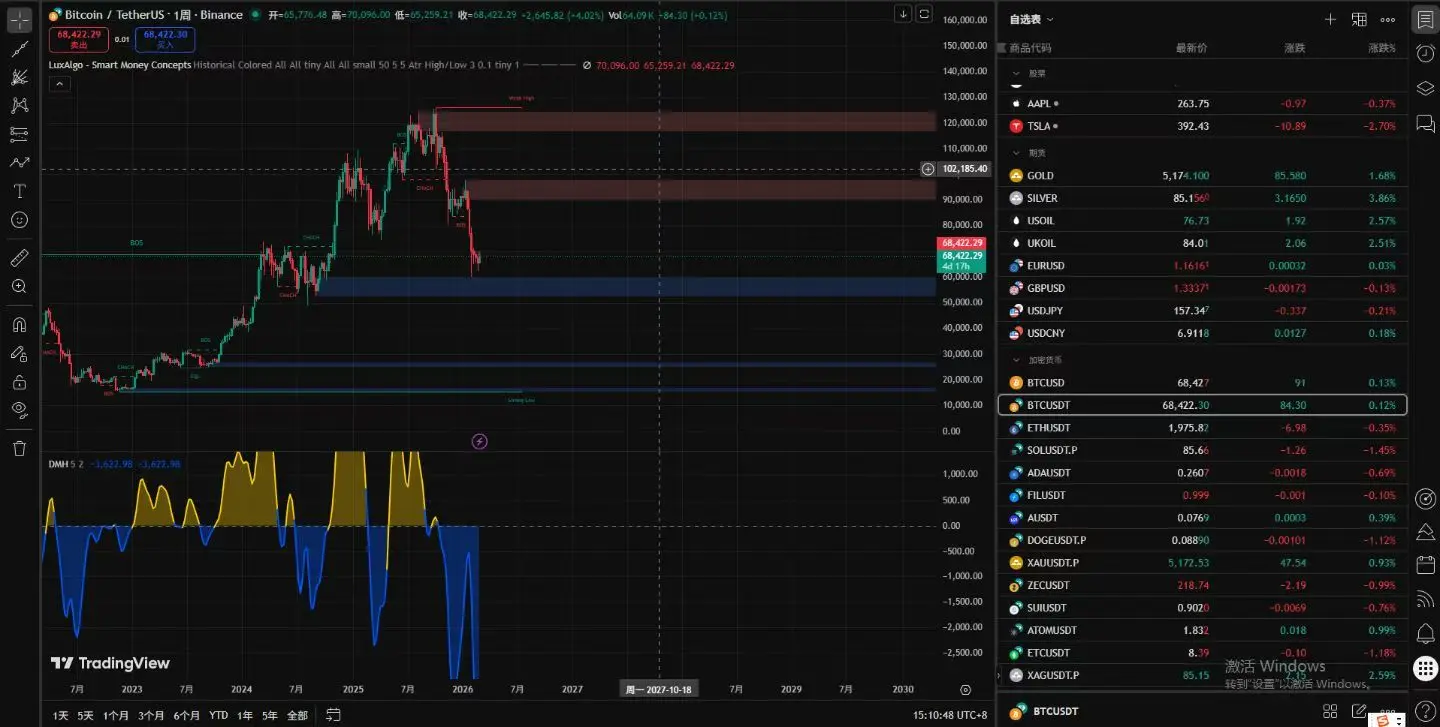Remove drawings with the trash icon
Viewport: 1440px width, 727px height.
coord(19,448)
